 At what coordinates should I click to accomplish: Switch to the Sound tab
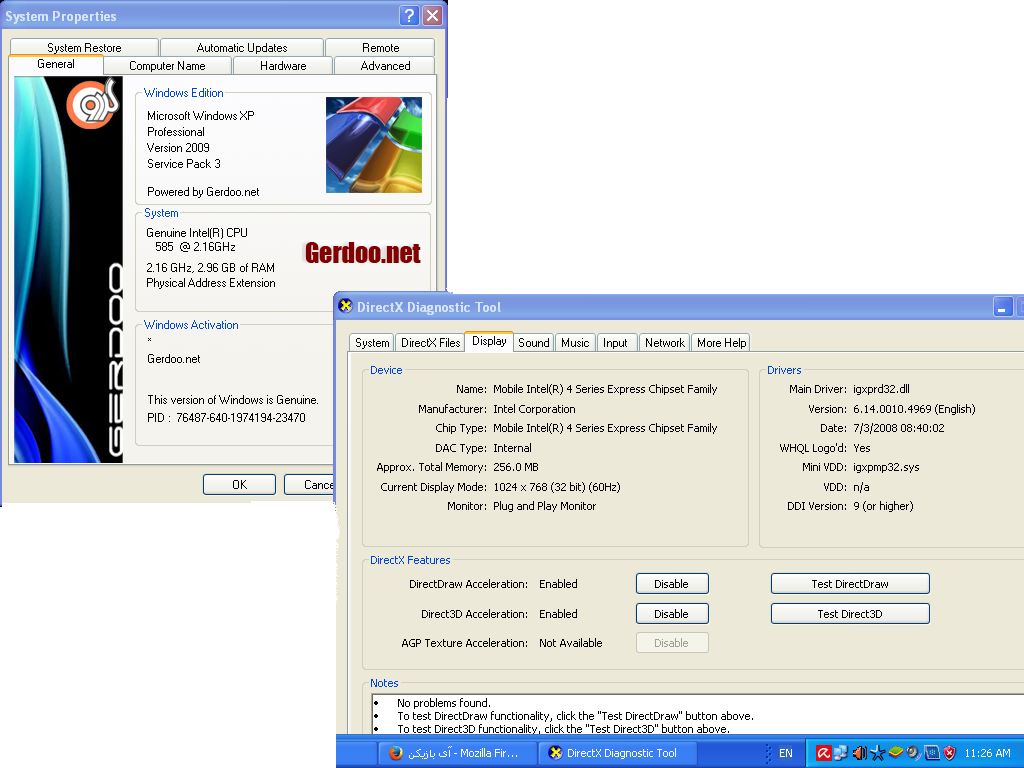pyautogui.click(x=534, y=343)
